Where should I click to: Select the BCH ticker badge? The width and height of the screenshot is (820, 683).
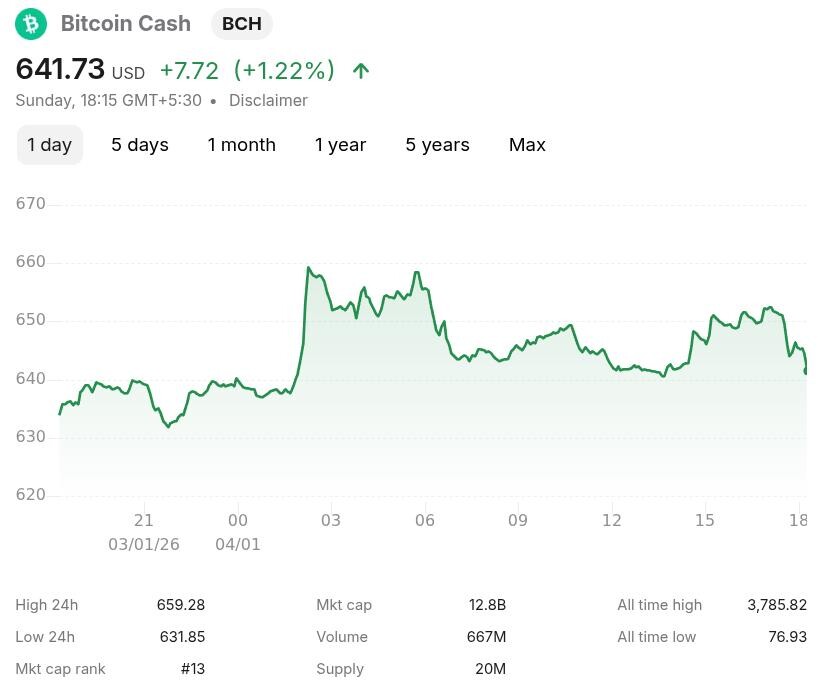click(242, 24)
